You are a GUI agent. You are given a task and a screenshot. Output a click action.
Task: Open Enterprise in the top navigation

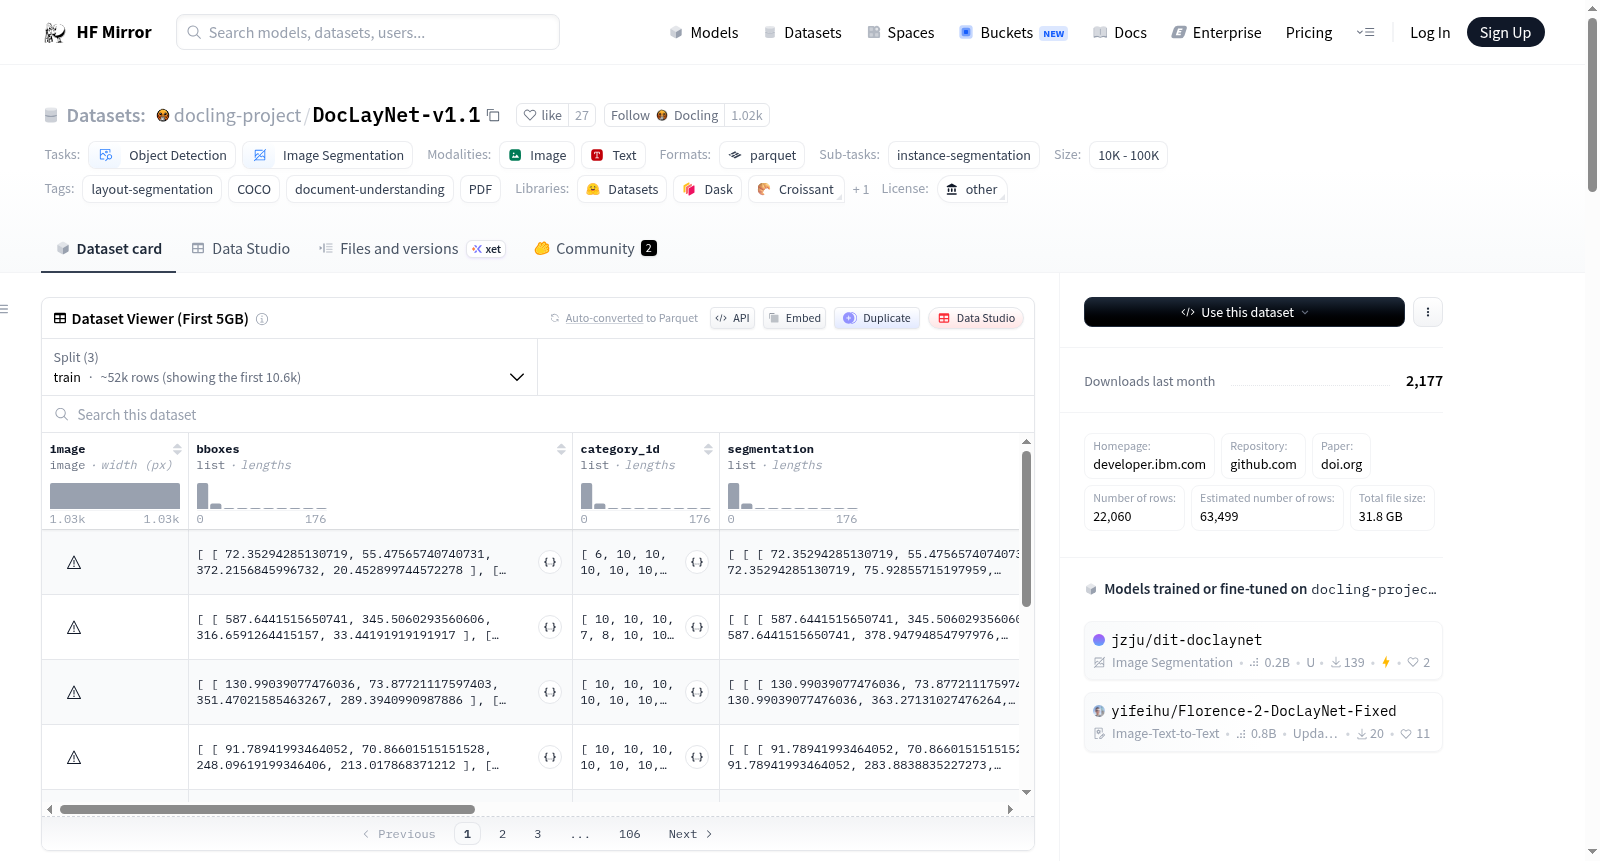pos(1217,33)
